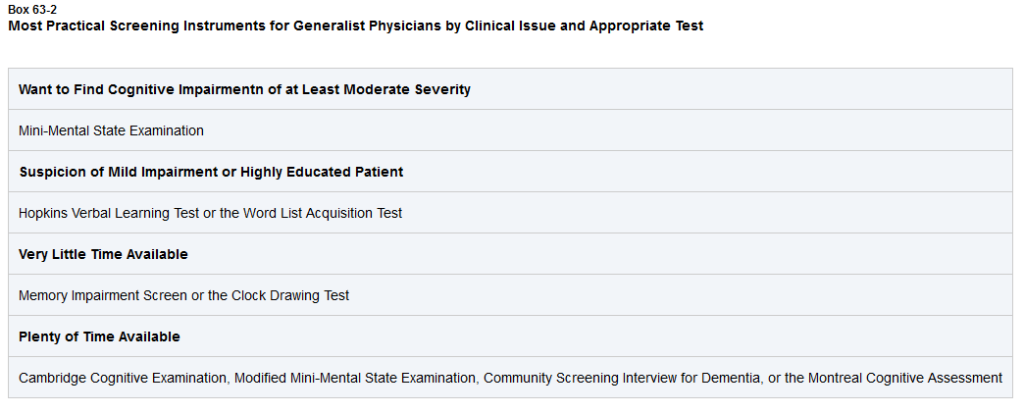This screenshot has height=413, width=1024.
Task: Click the "Box 63-2" label
Action: (28, 9)
